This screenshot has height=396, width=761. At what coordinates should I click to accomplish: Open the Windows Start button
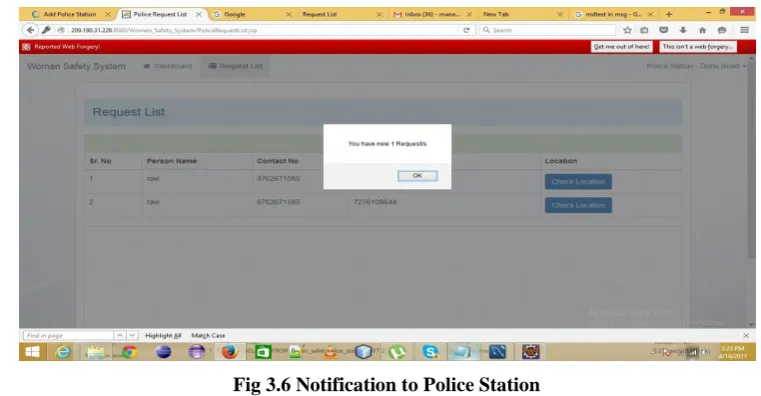32,352
